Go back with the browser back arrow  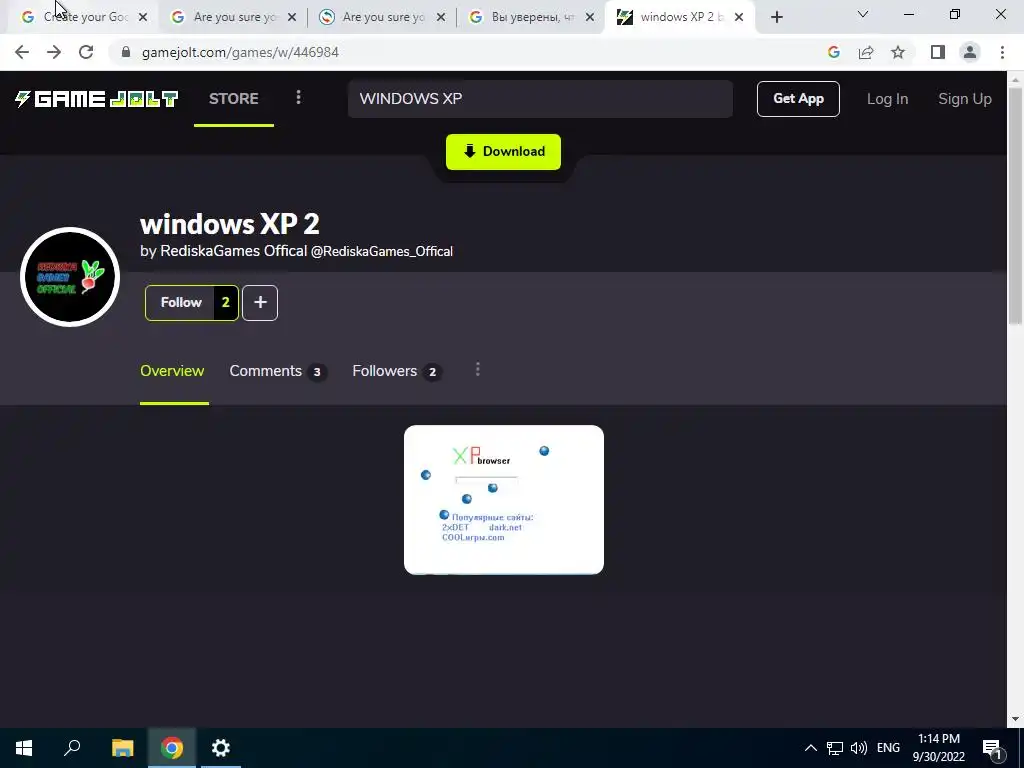[22, 52]
